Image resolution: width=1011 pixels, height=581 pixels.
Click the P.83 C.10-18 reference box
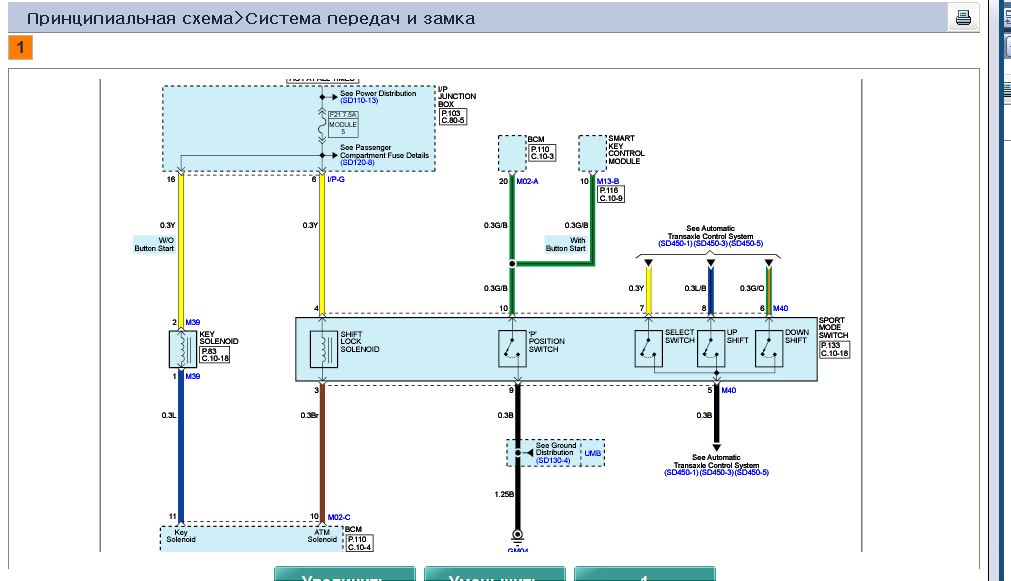click(x=215, y=355)
